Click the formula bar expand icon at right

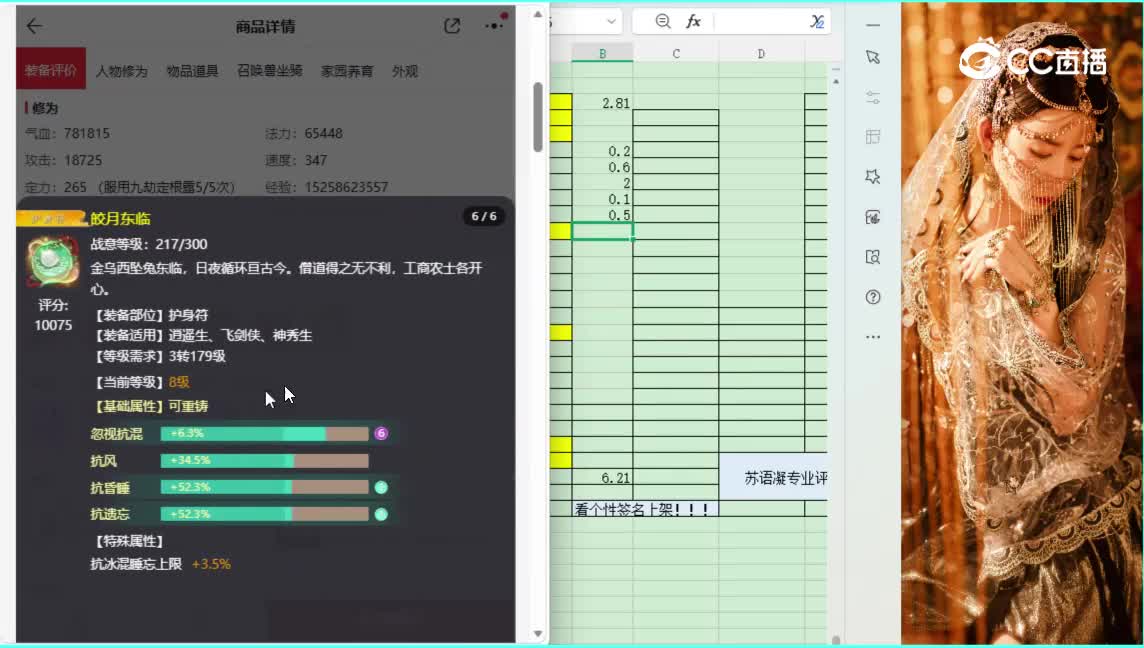[817, 22]
